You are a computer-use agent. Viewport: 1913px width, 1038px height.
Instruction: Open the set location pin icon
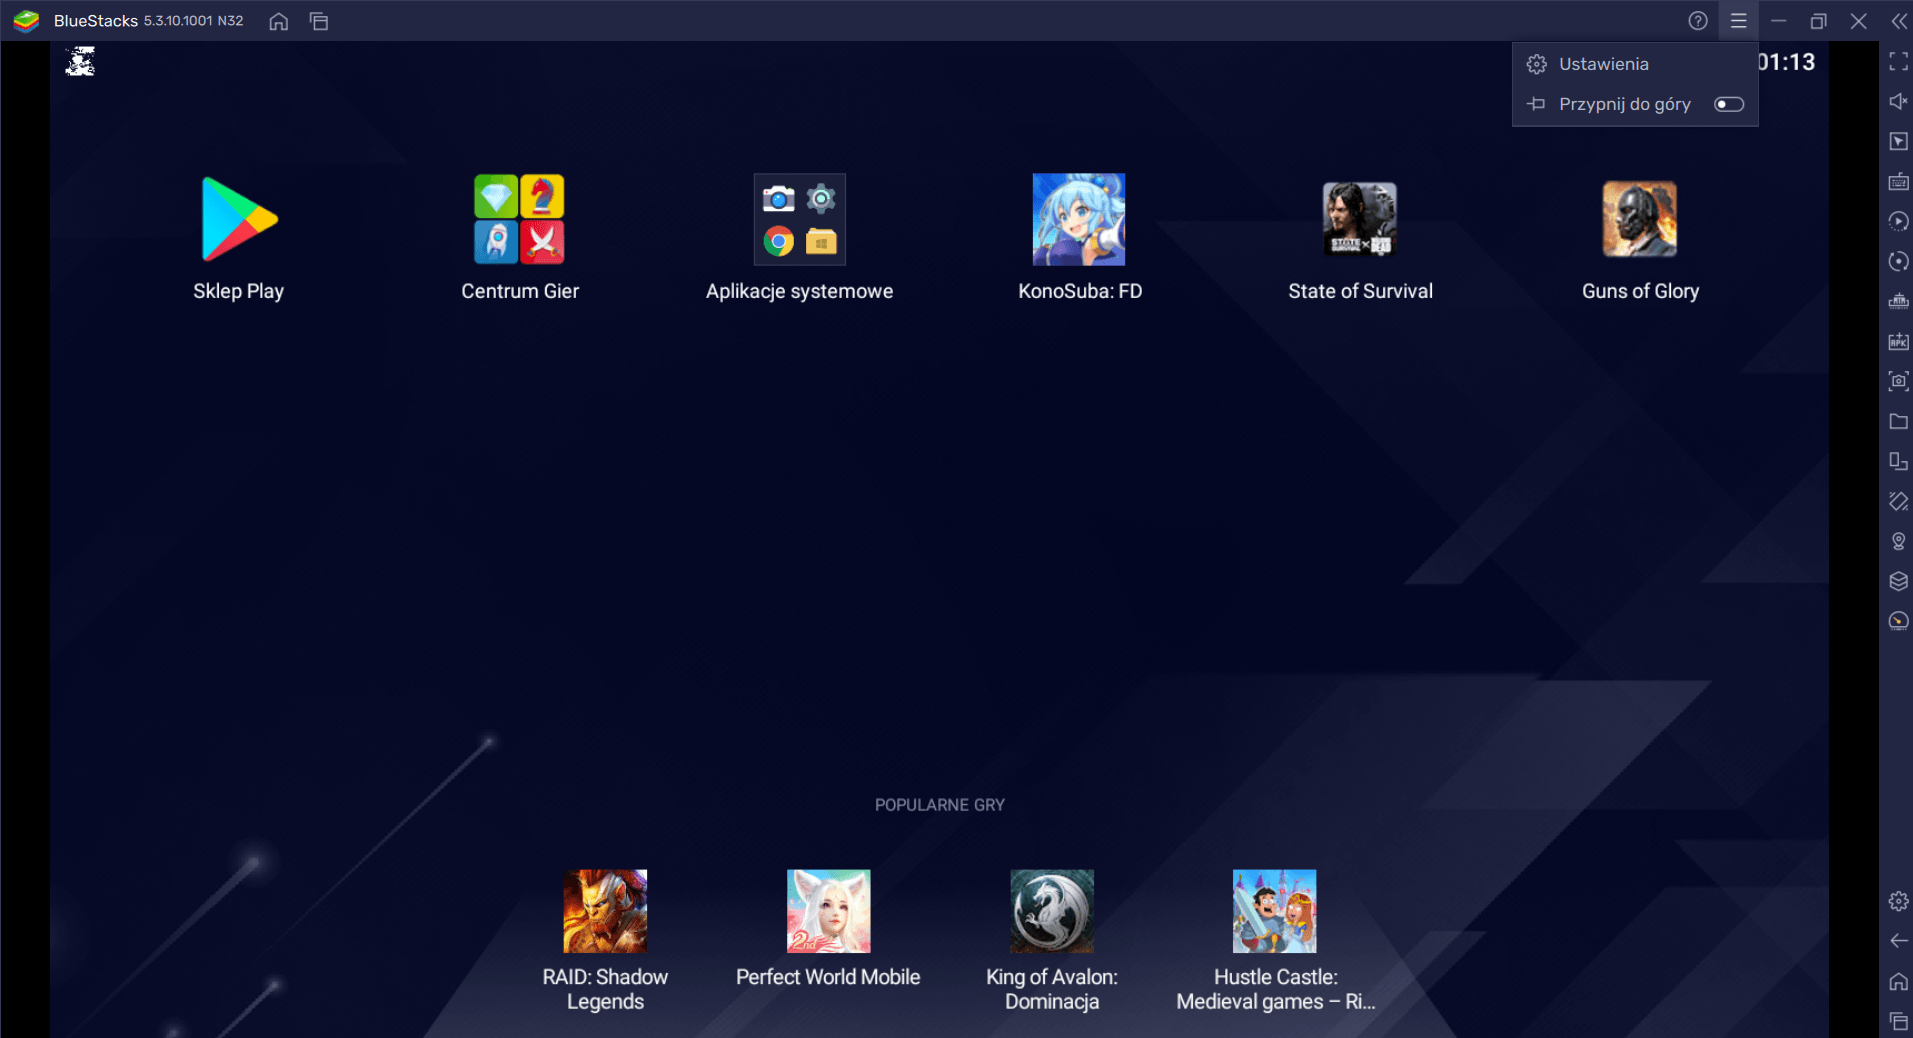click(1898, 541)
